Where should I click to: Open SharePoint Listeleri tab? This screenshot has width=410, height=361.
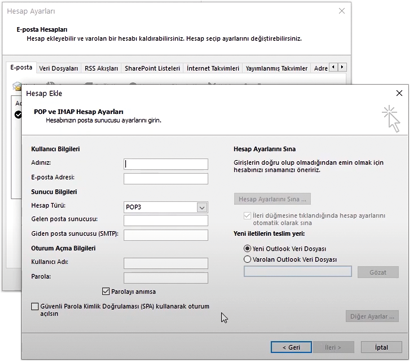(x=152, y=68)
